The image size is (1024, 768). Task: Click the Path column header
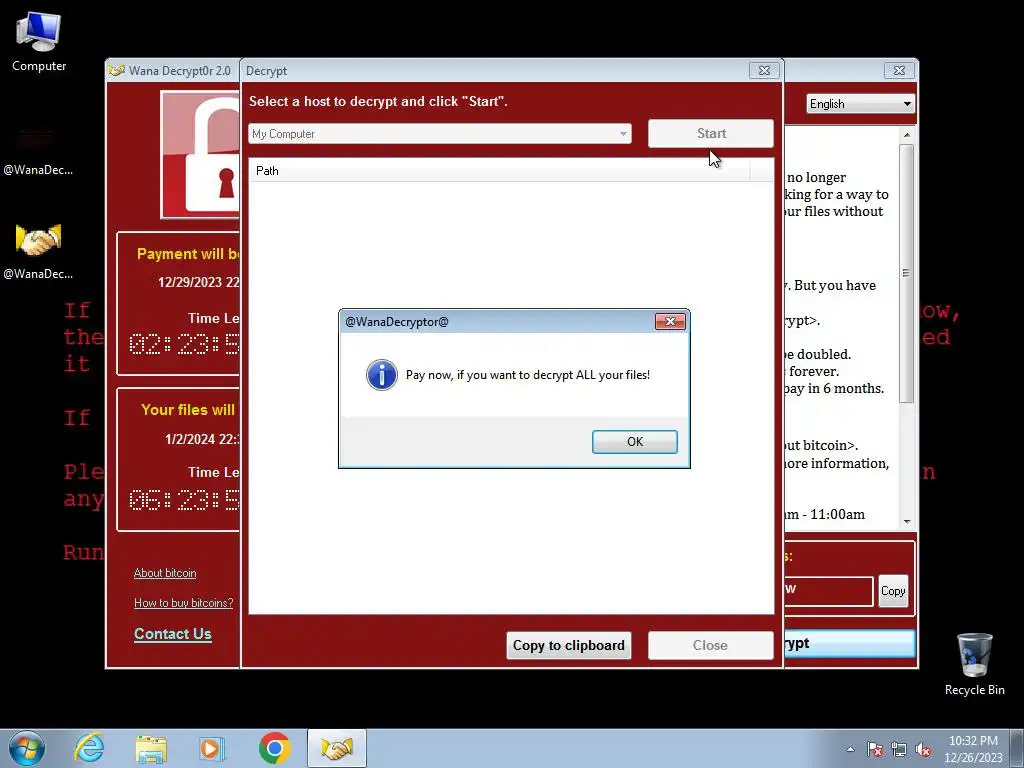pyautogui.click(x=500, y=170)
